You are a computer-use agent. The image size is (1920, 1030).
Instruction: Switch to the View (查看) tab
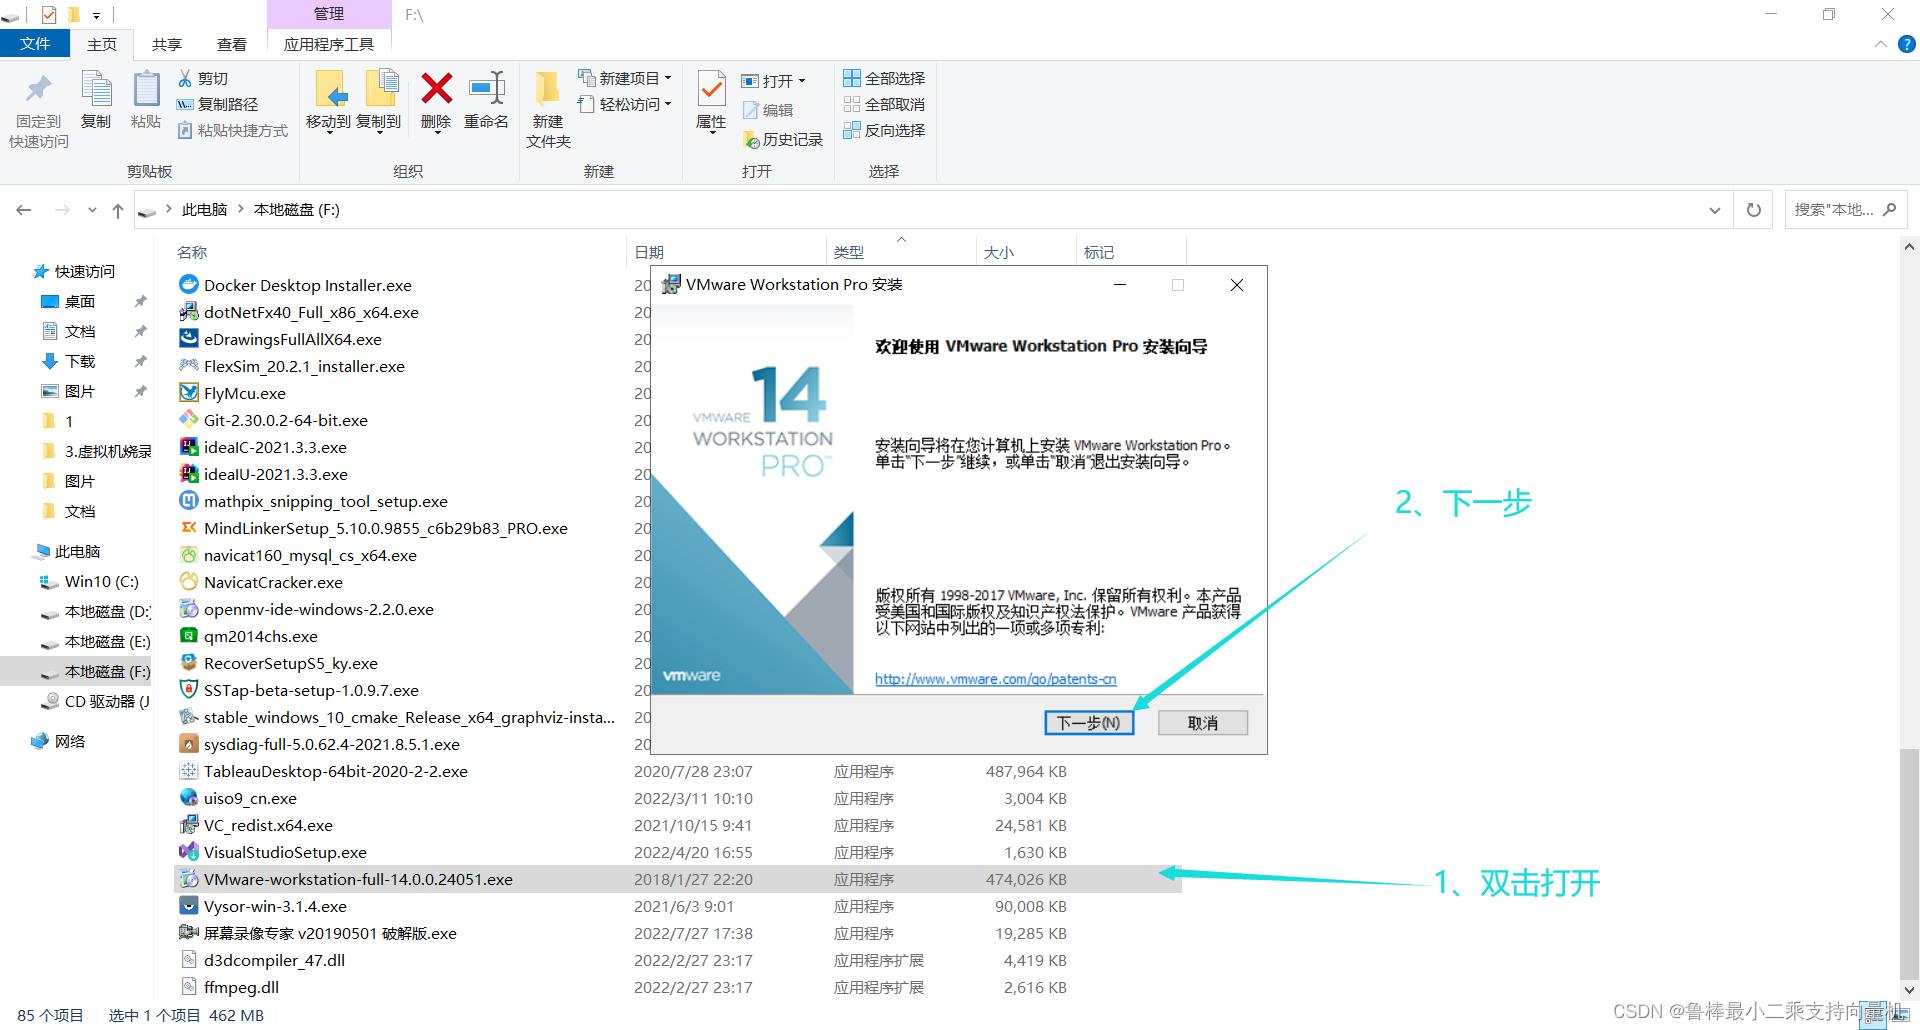point(232,44)
